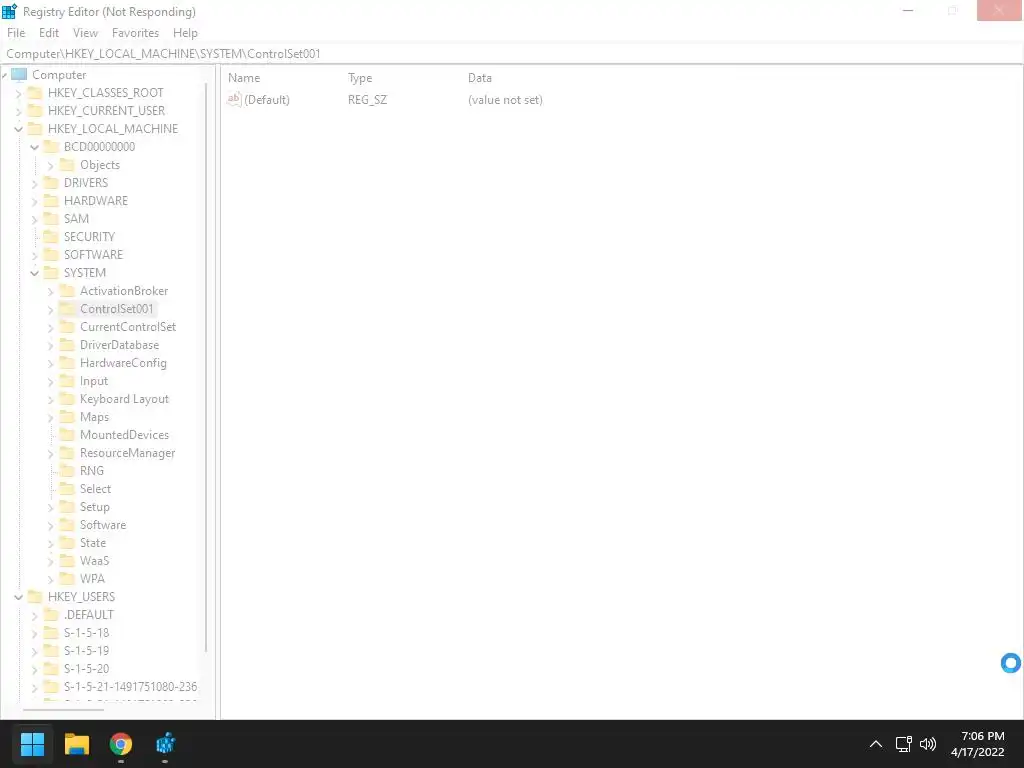Open the View menu

click(85, 33)
